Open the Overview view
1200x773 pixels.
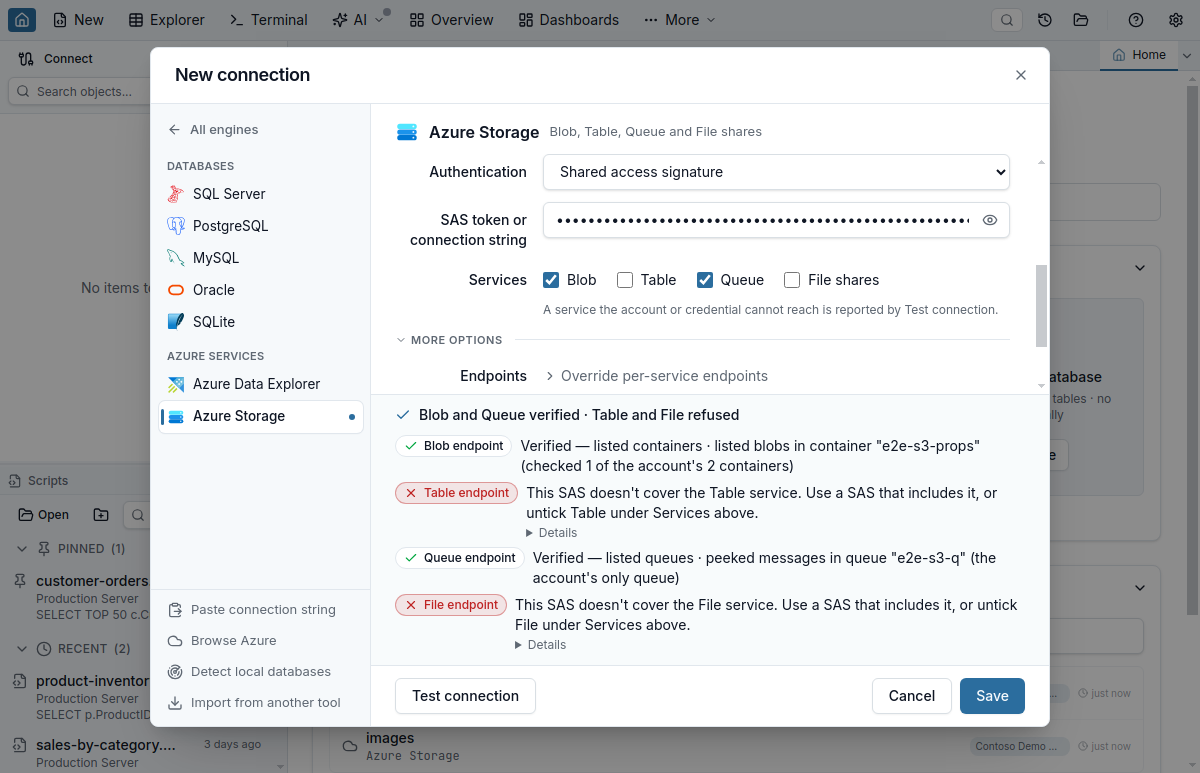[x=452, y=19]
